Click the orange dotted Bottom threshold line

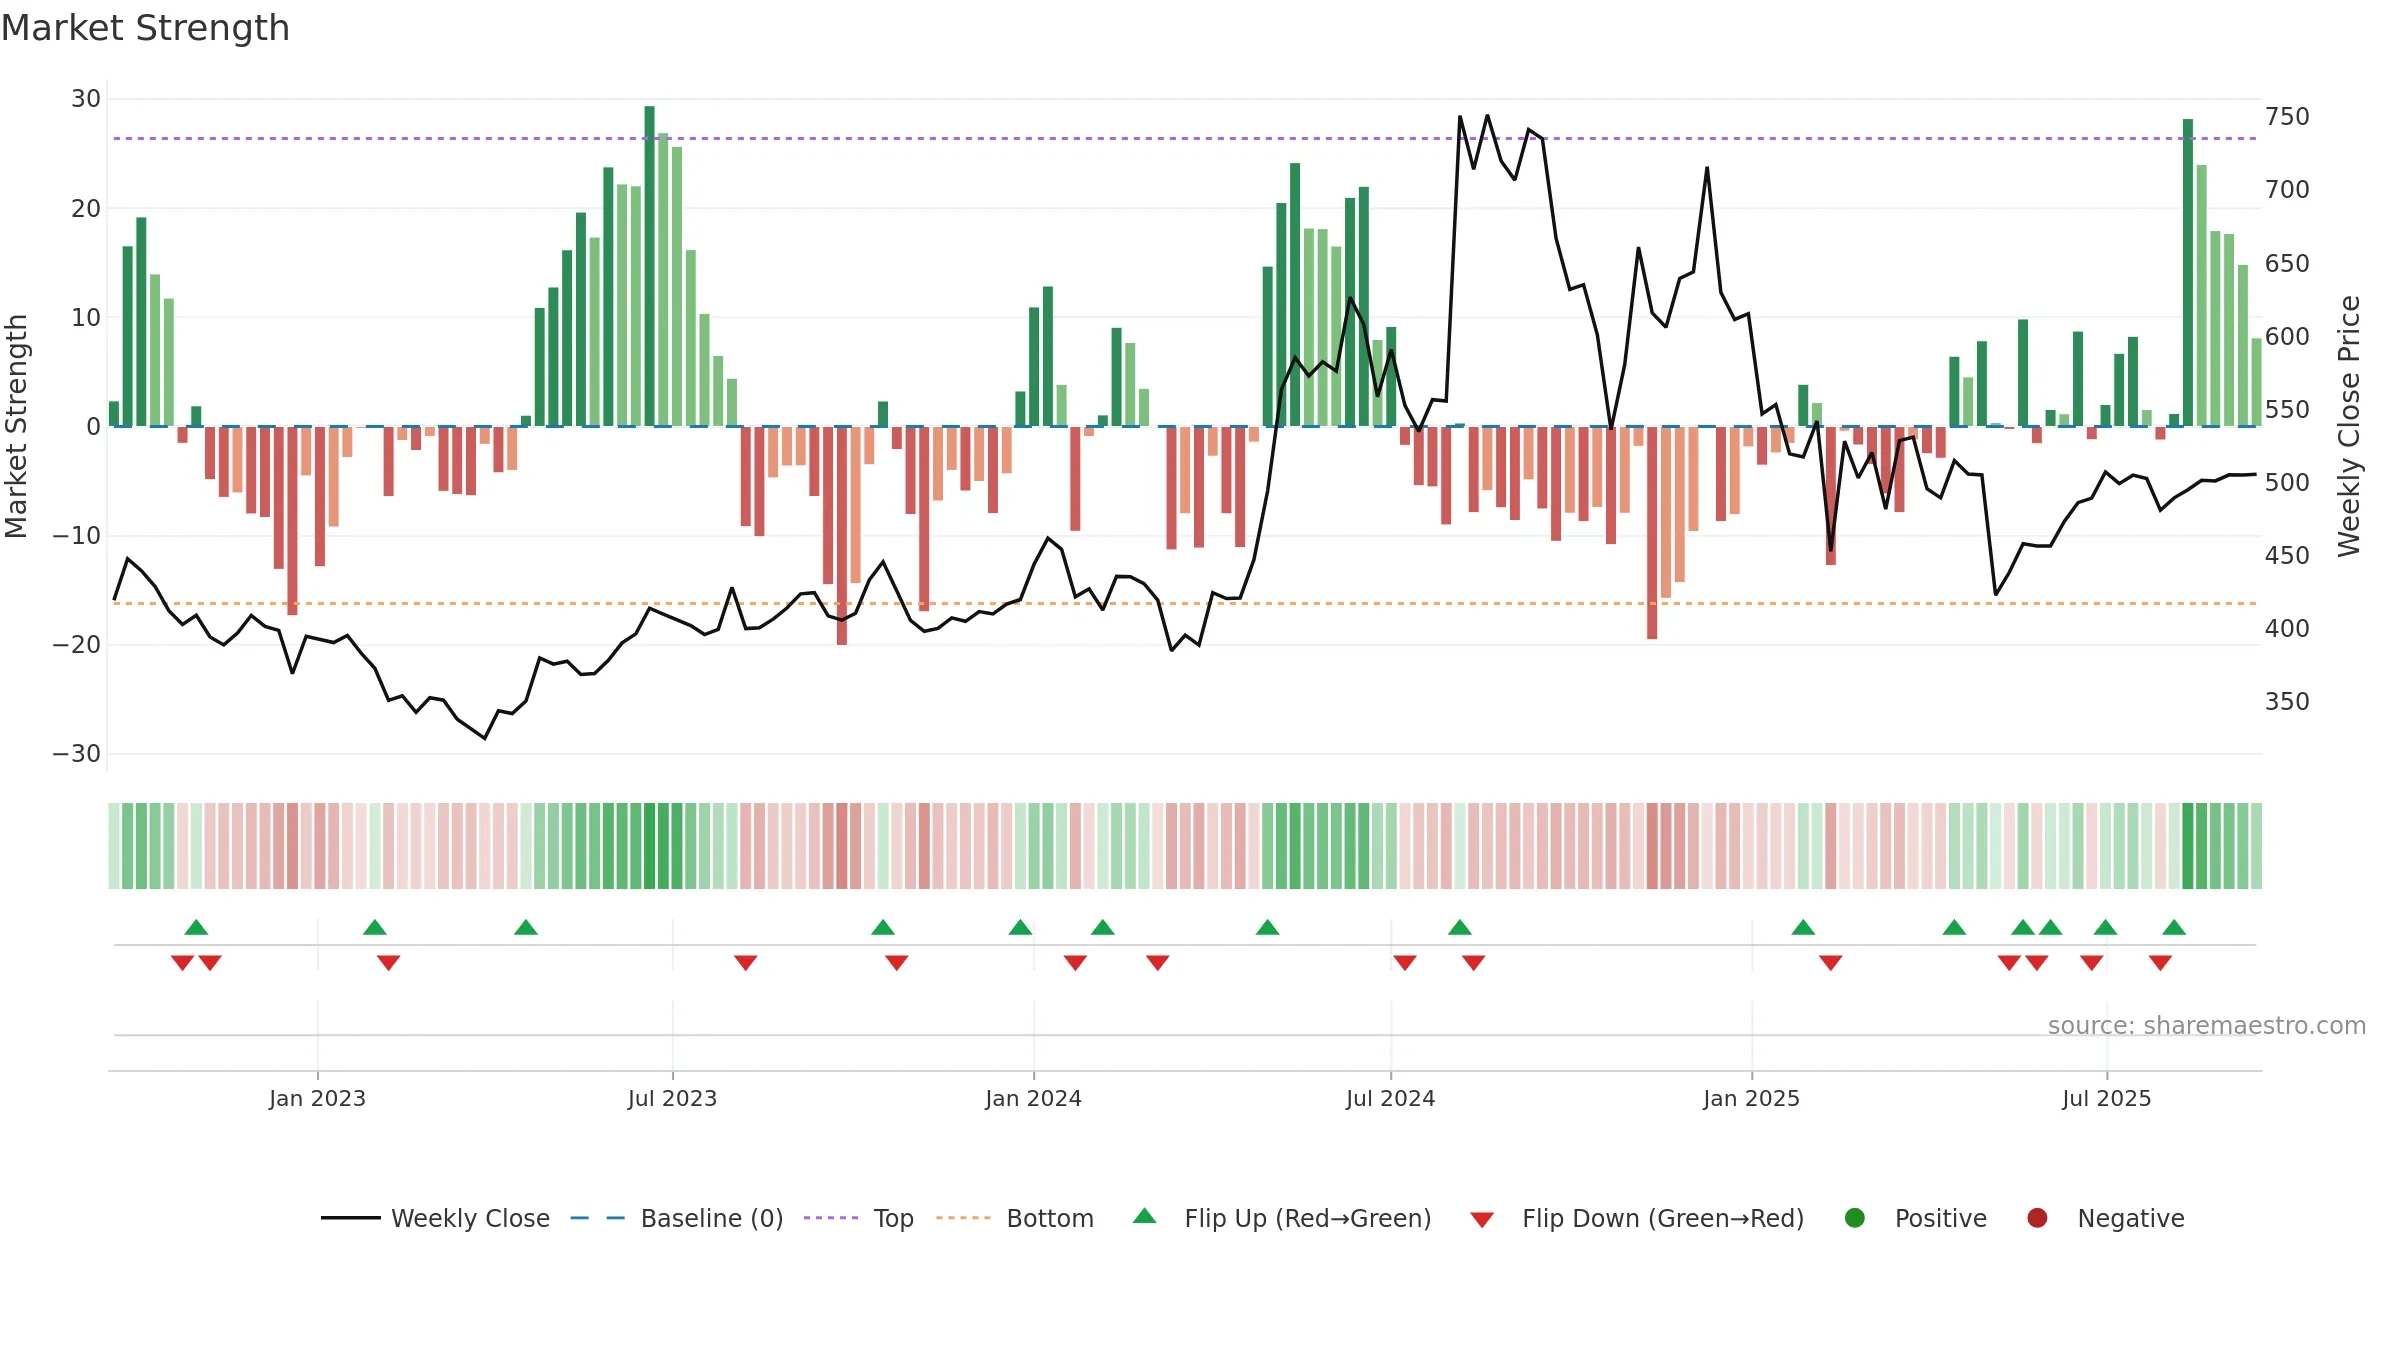tap(1185, 604)
